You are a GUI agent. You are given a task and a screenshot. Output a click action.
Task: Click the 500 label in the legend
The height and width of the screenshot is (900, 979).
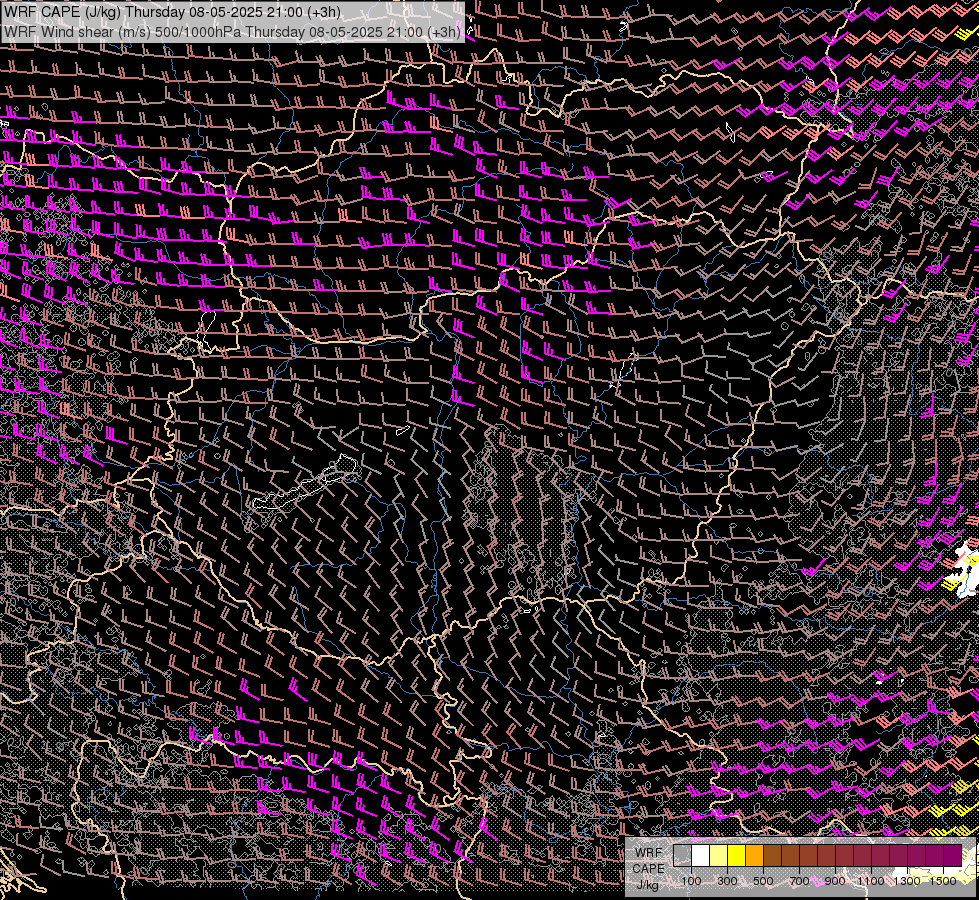coord(763,881)
